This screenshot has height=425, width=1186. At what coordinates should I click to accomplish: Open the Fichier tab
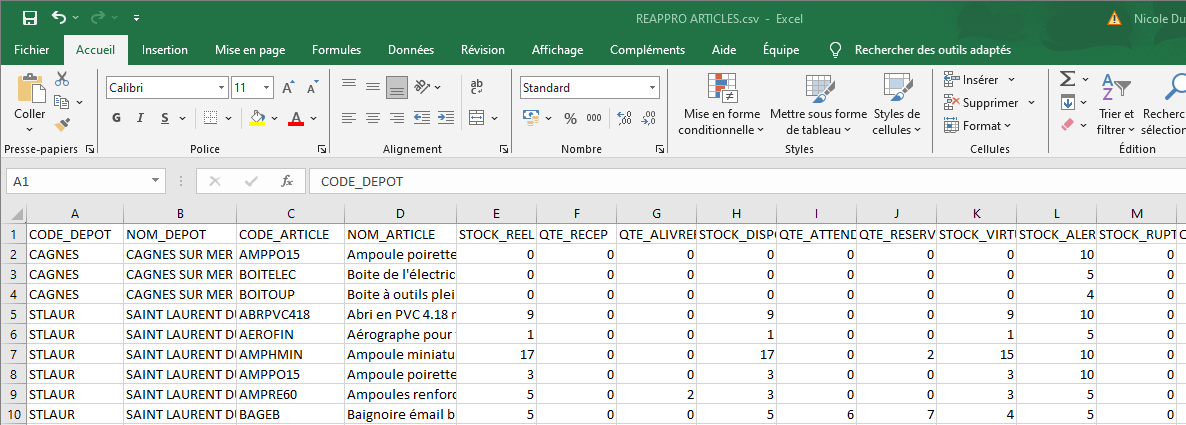click(x=32, y=50)
